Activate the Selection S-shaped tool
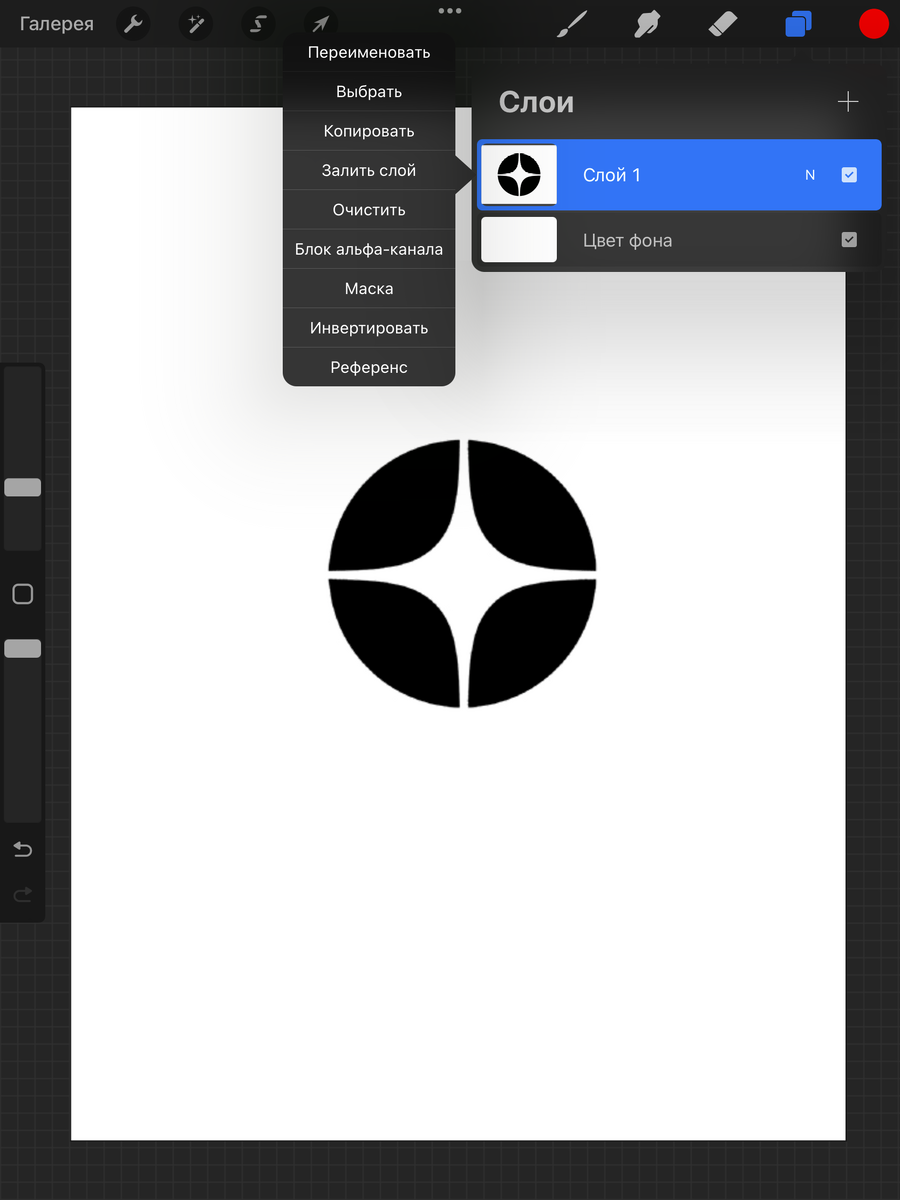 click(x=259, y=24)
